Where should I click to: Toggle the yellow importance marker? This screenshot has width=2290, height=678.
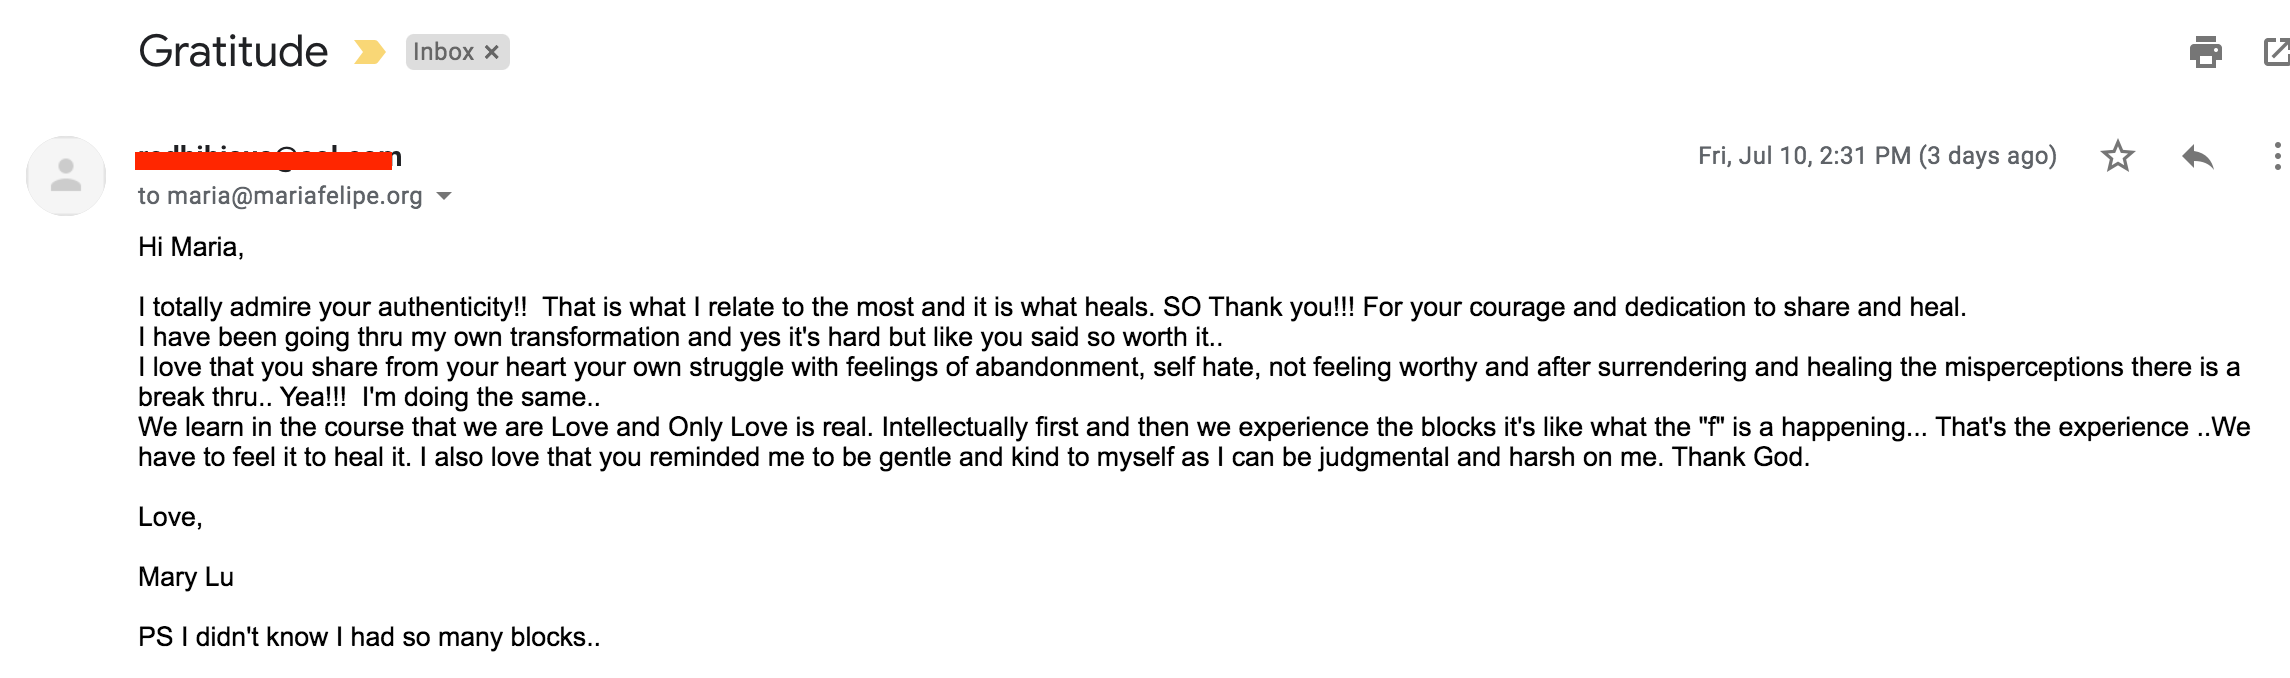point(369,52)
